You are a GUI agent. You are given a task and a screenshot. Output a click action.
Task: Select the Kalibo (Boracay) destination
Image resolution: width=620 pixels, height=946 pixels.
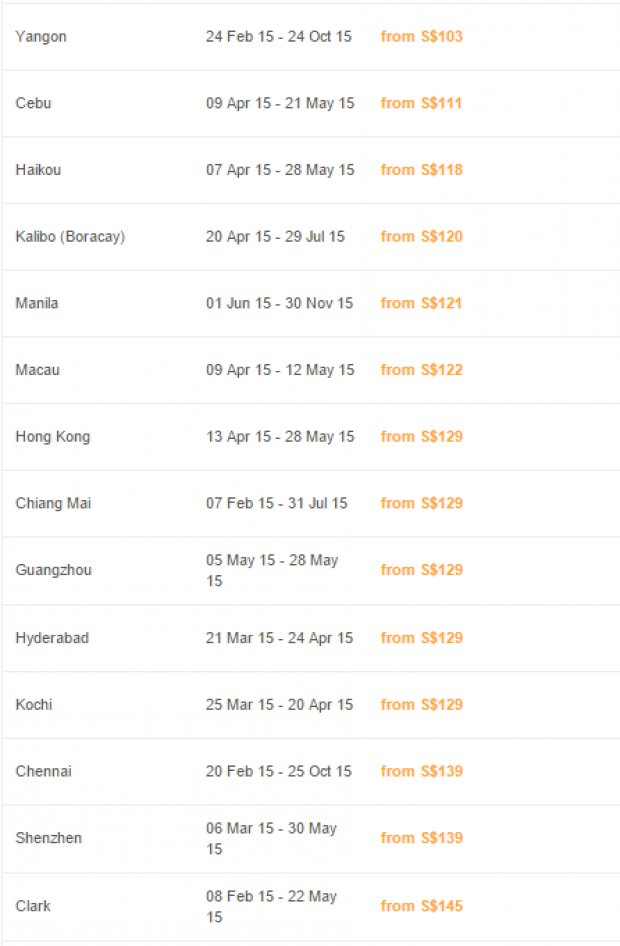tap(70, 236)
